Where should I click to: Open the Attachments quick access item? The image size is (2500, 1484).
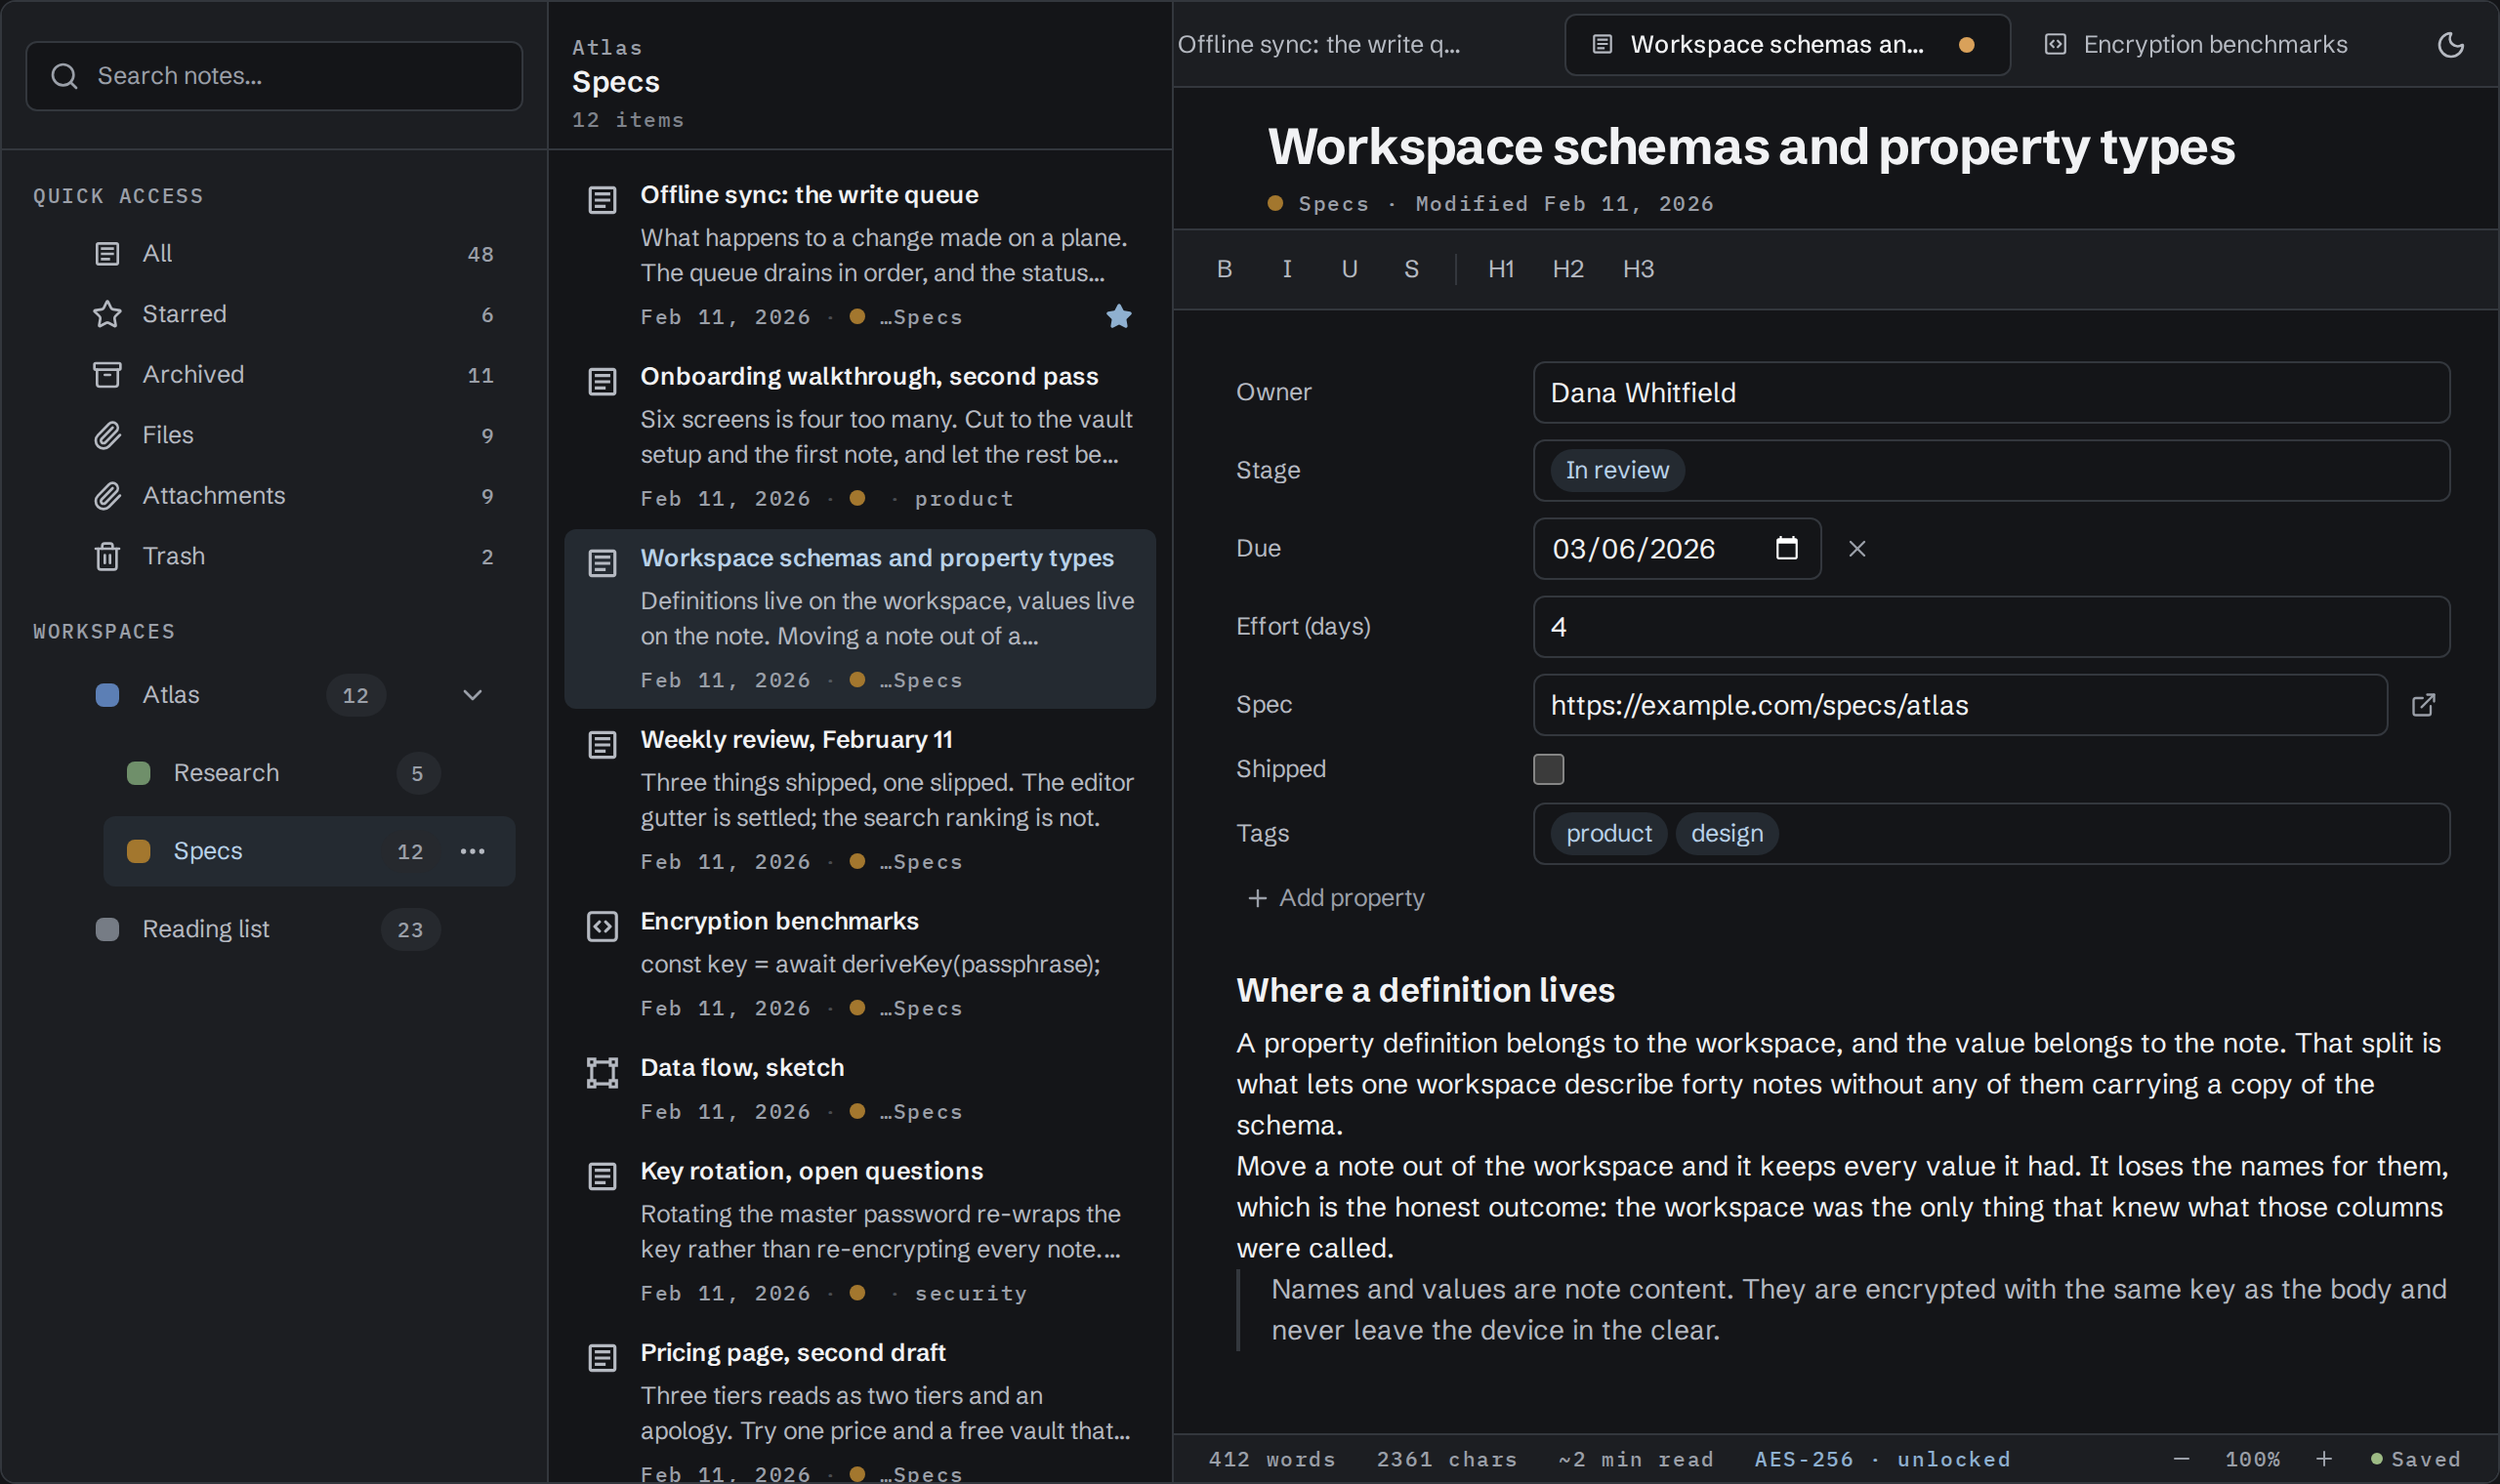tap(293, 496)
